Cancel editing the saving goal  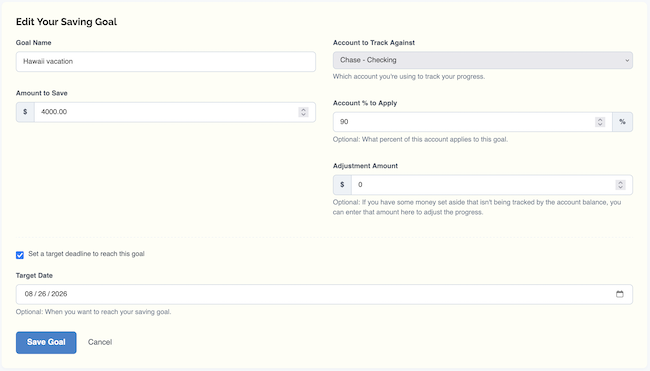pyautogui.click(x=100, y=342)
